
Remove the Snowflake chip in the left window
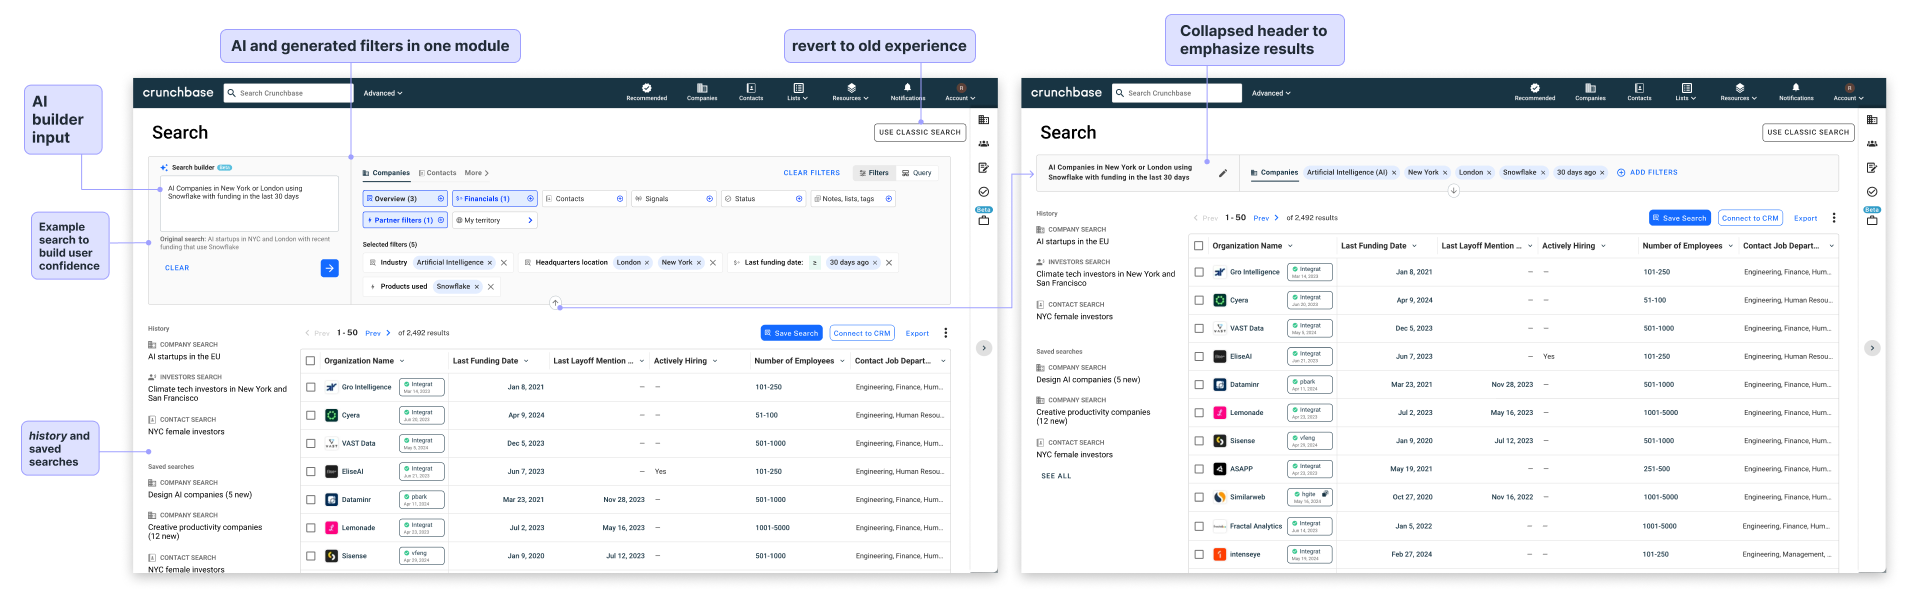click(x=477, y=287)
